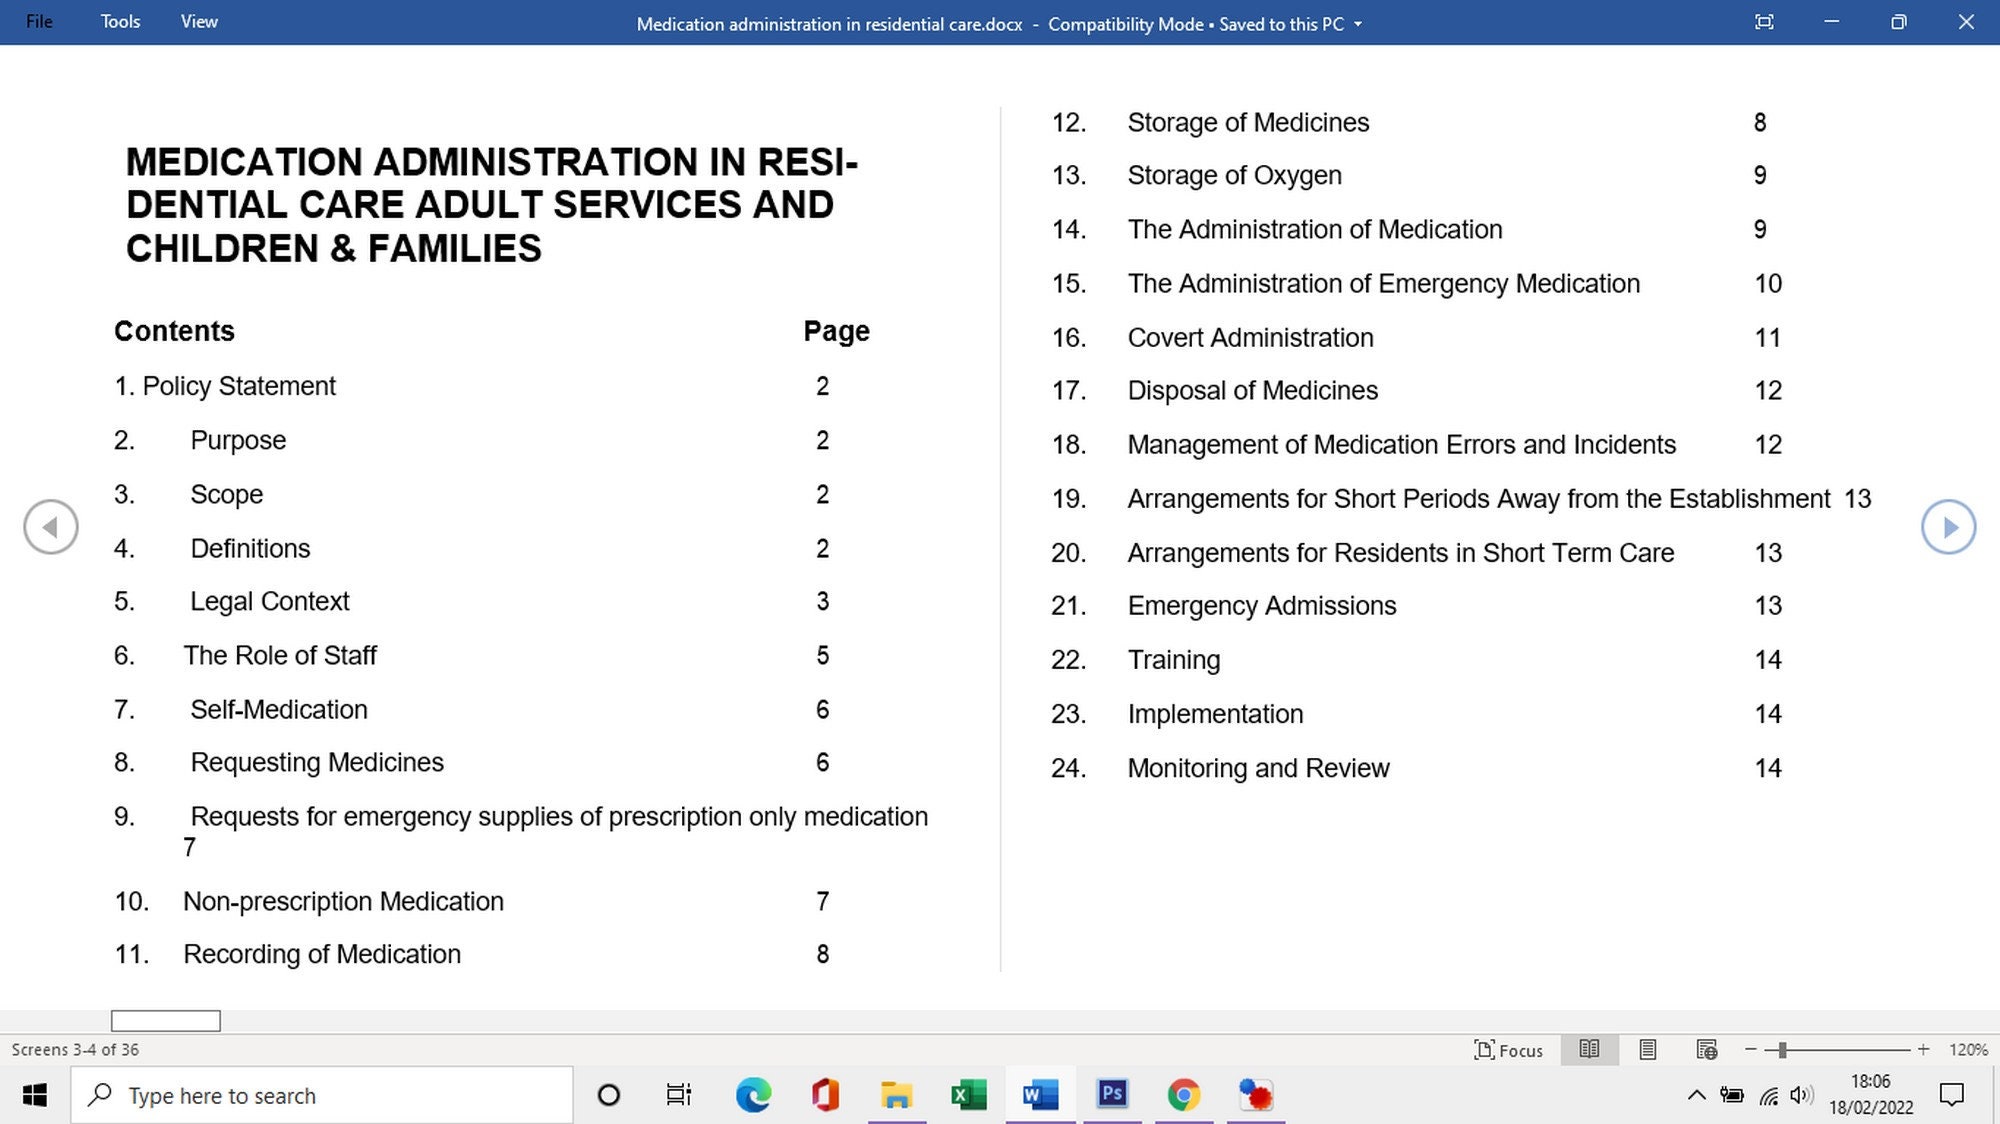
Task: Select the Web Layout view icon
Action: tap(1705, 1050)
